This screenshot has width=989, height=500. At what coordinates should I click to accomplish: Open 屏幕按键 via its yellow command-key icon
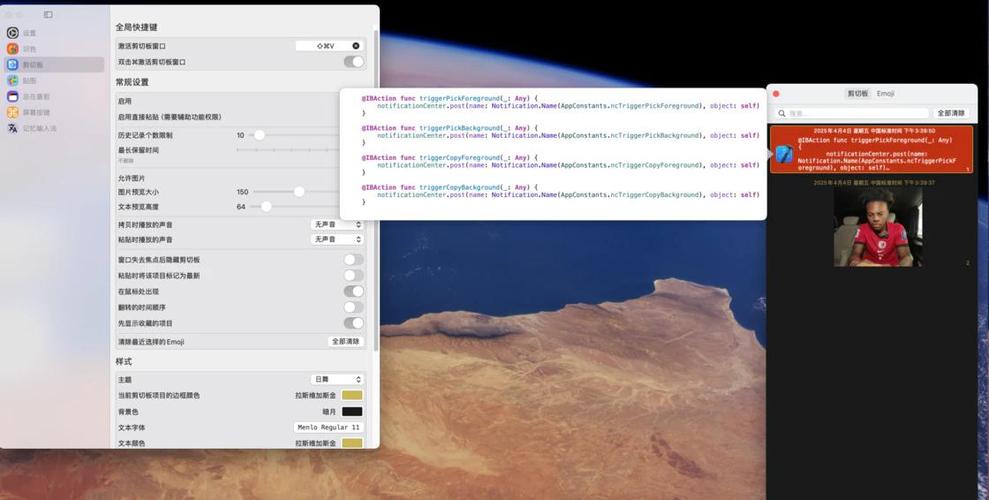point(13,112)
